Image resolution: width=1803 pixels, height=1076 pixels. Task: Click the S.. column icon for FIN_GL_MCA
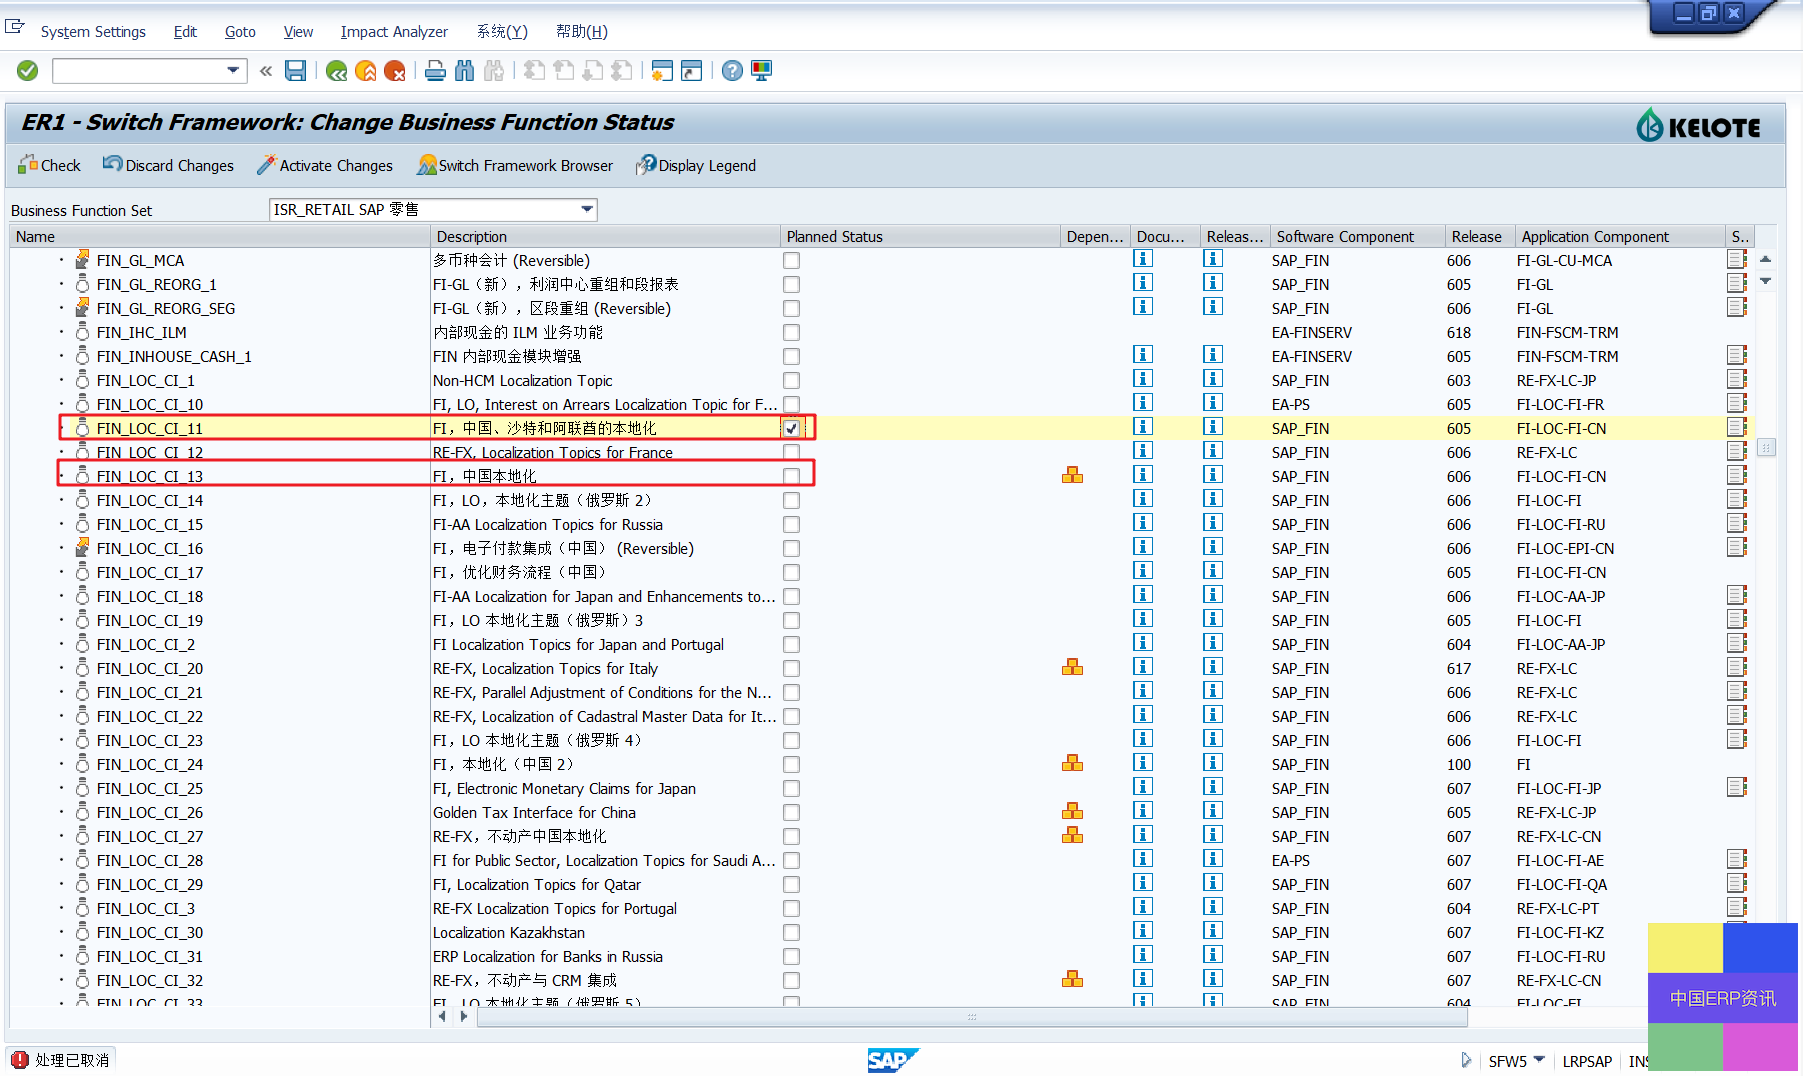1737,259
